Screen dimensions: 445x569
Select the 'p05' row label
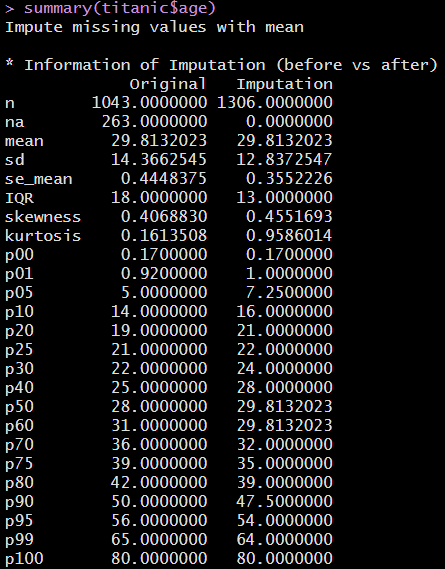[19, 292]
